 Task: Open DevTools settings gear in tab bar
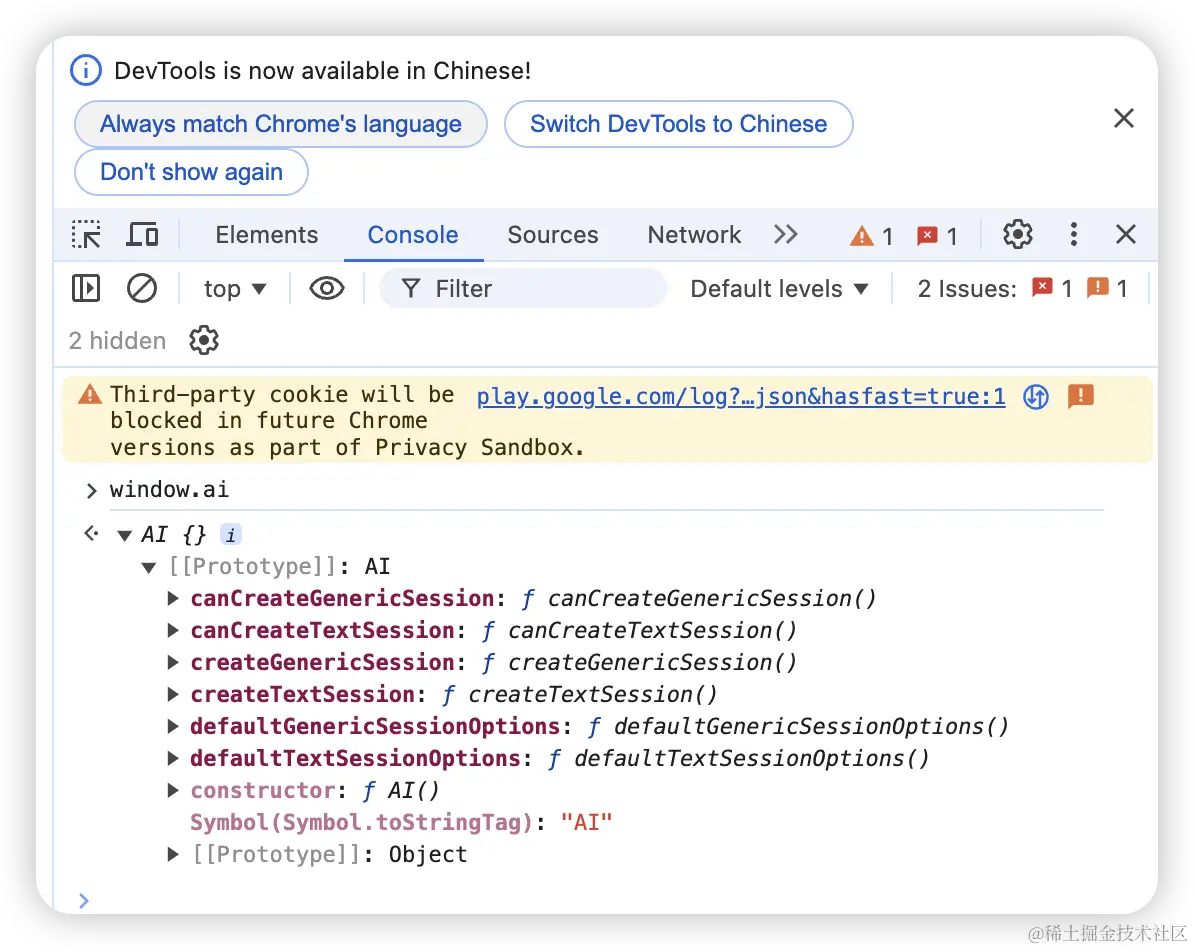point(1017,234)
